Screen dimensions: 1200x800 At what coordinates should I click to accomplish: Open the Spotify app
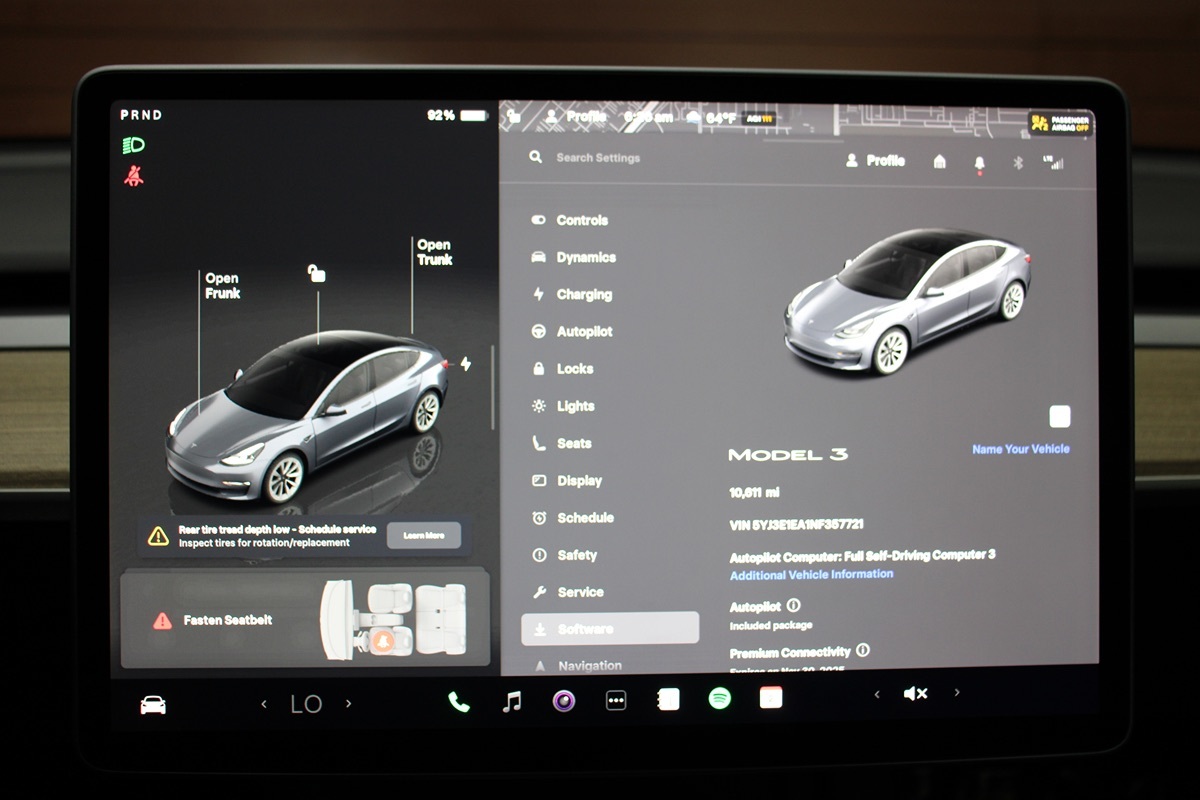(x=719, y=699)
